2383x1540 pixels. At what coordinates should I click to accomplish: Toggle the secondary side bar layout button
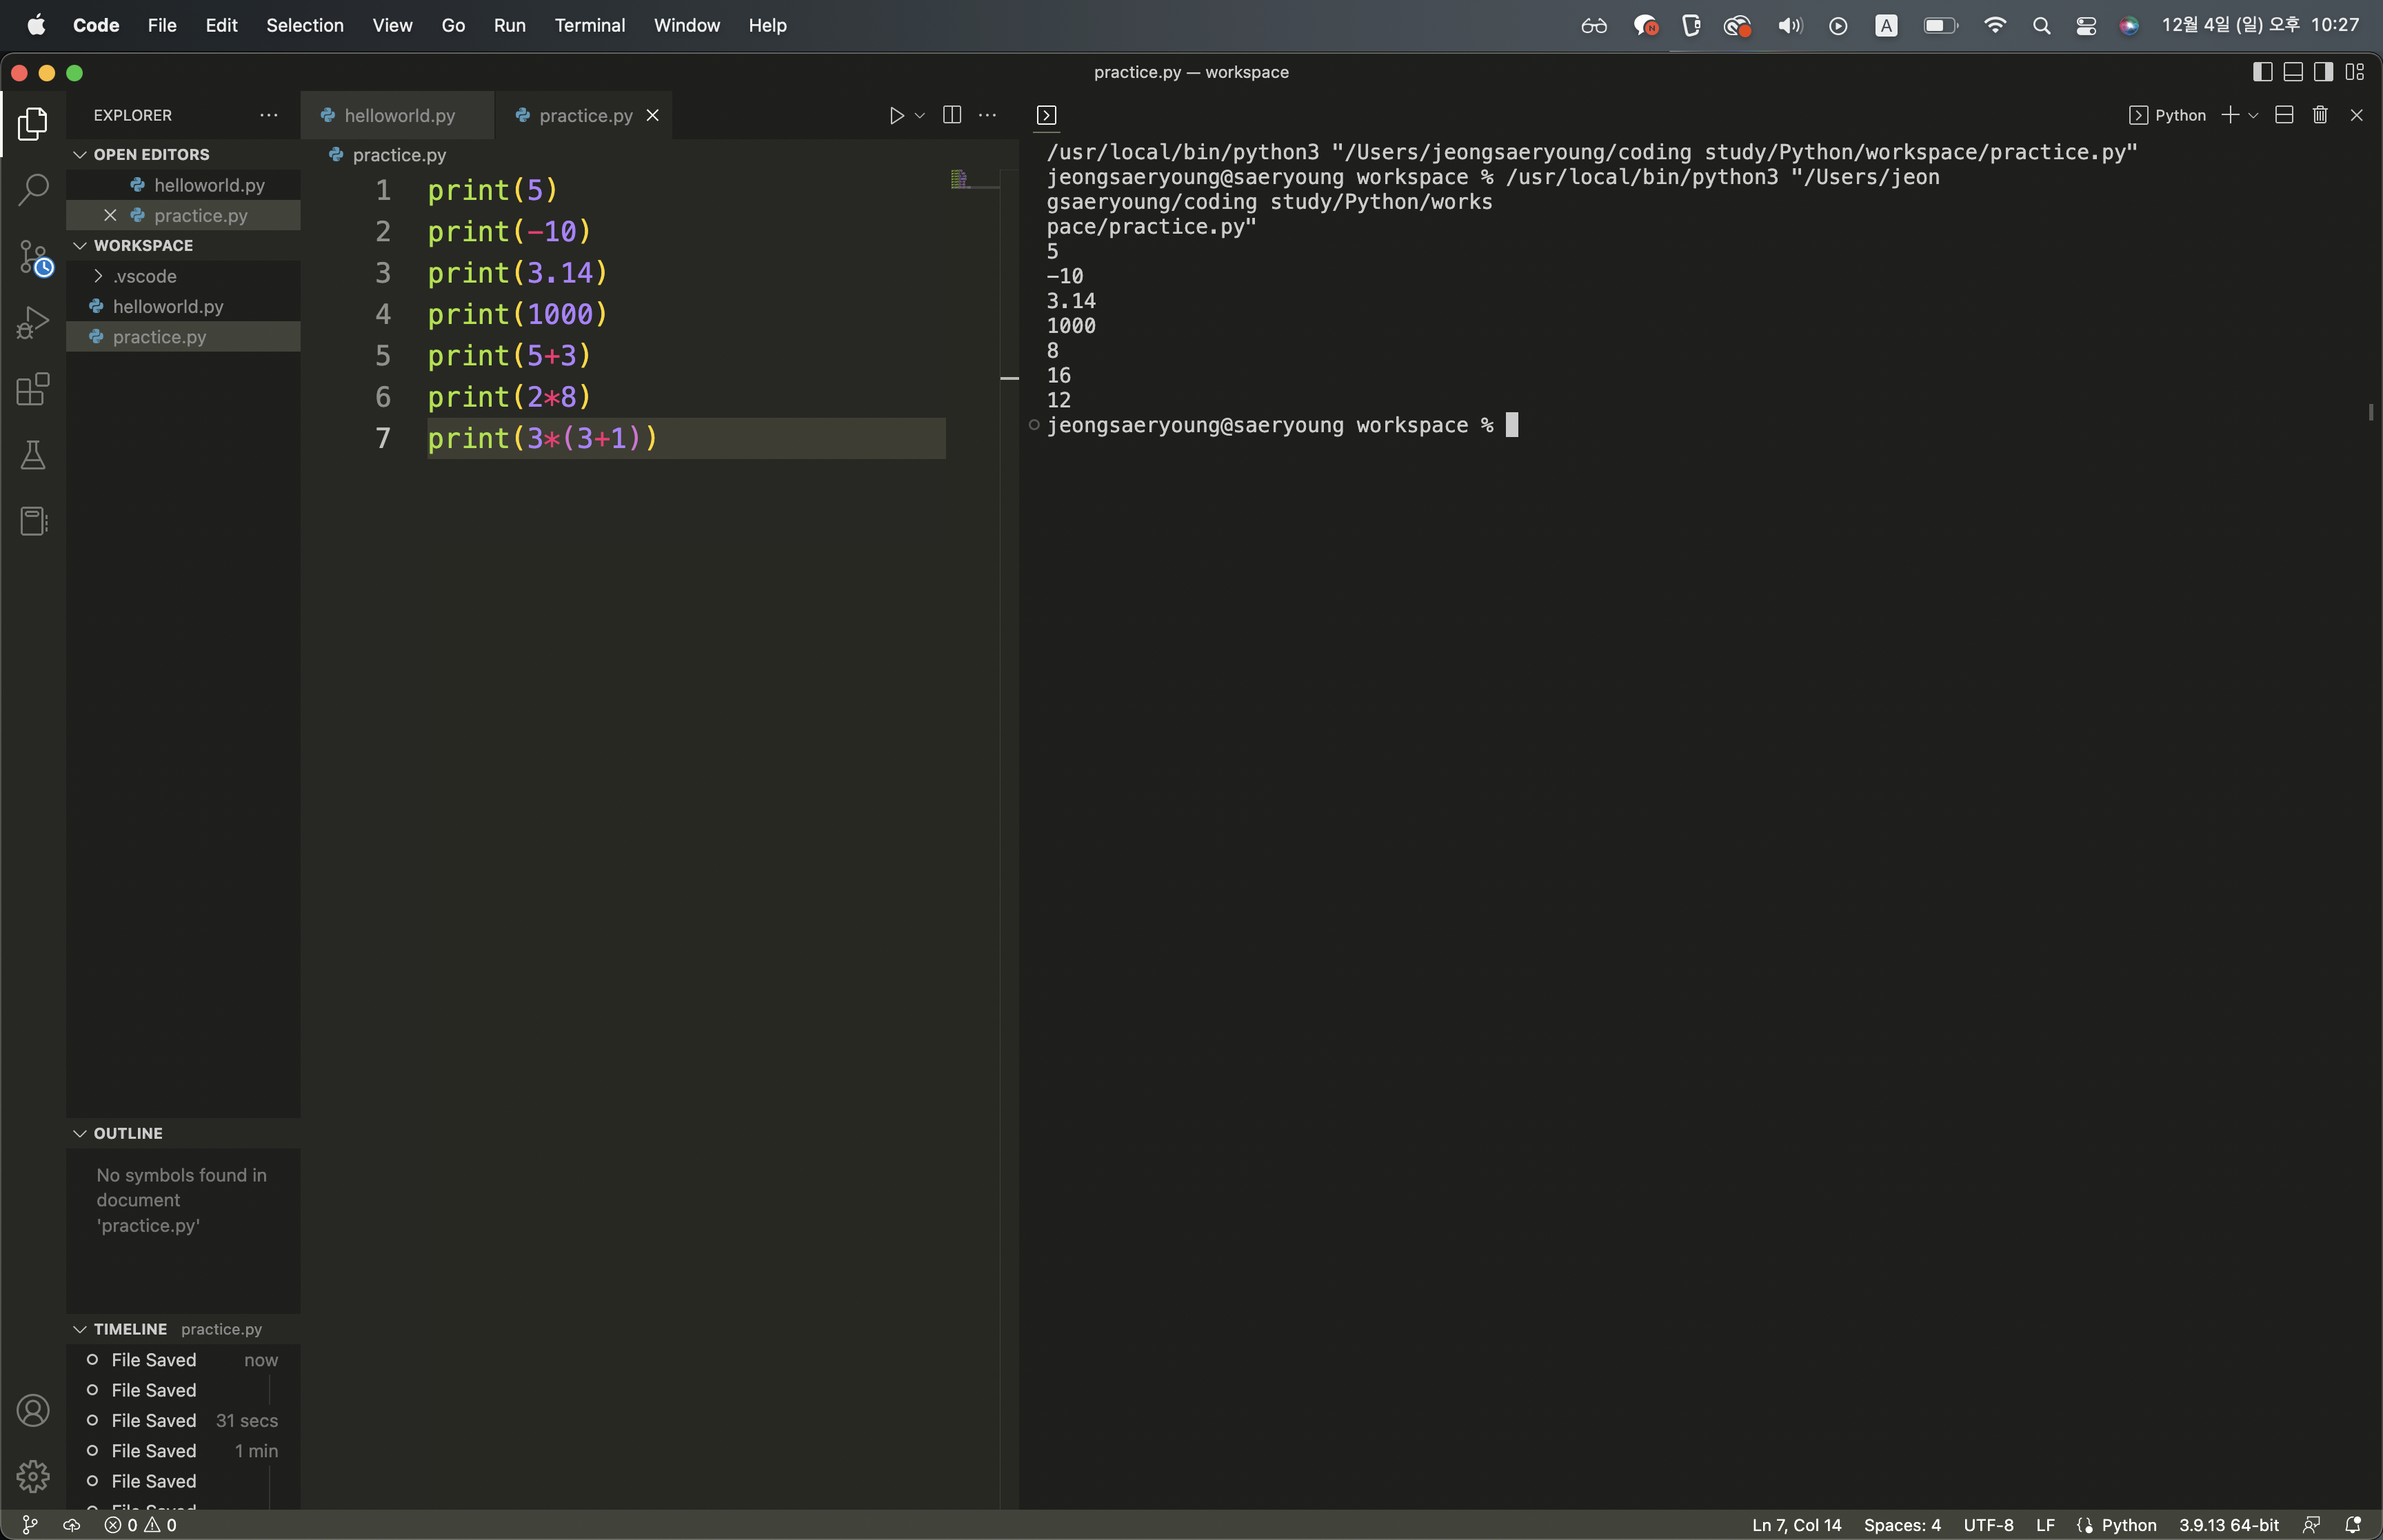[x=2323, y=72]
